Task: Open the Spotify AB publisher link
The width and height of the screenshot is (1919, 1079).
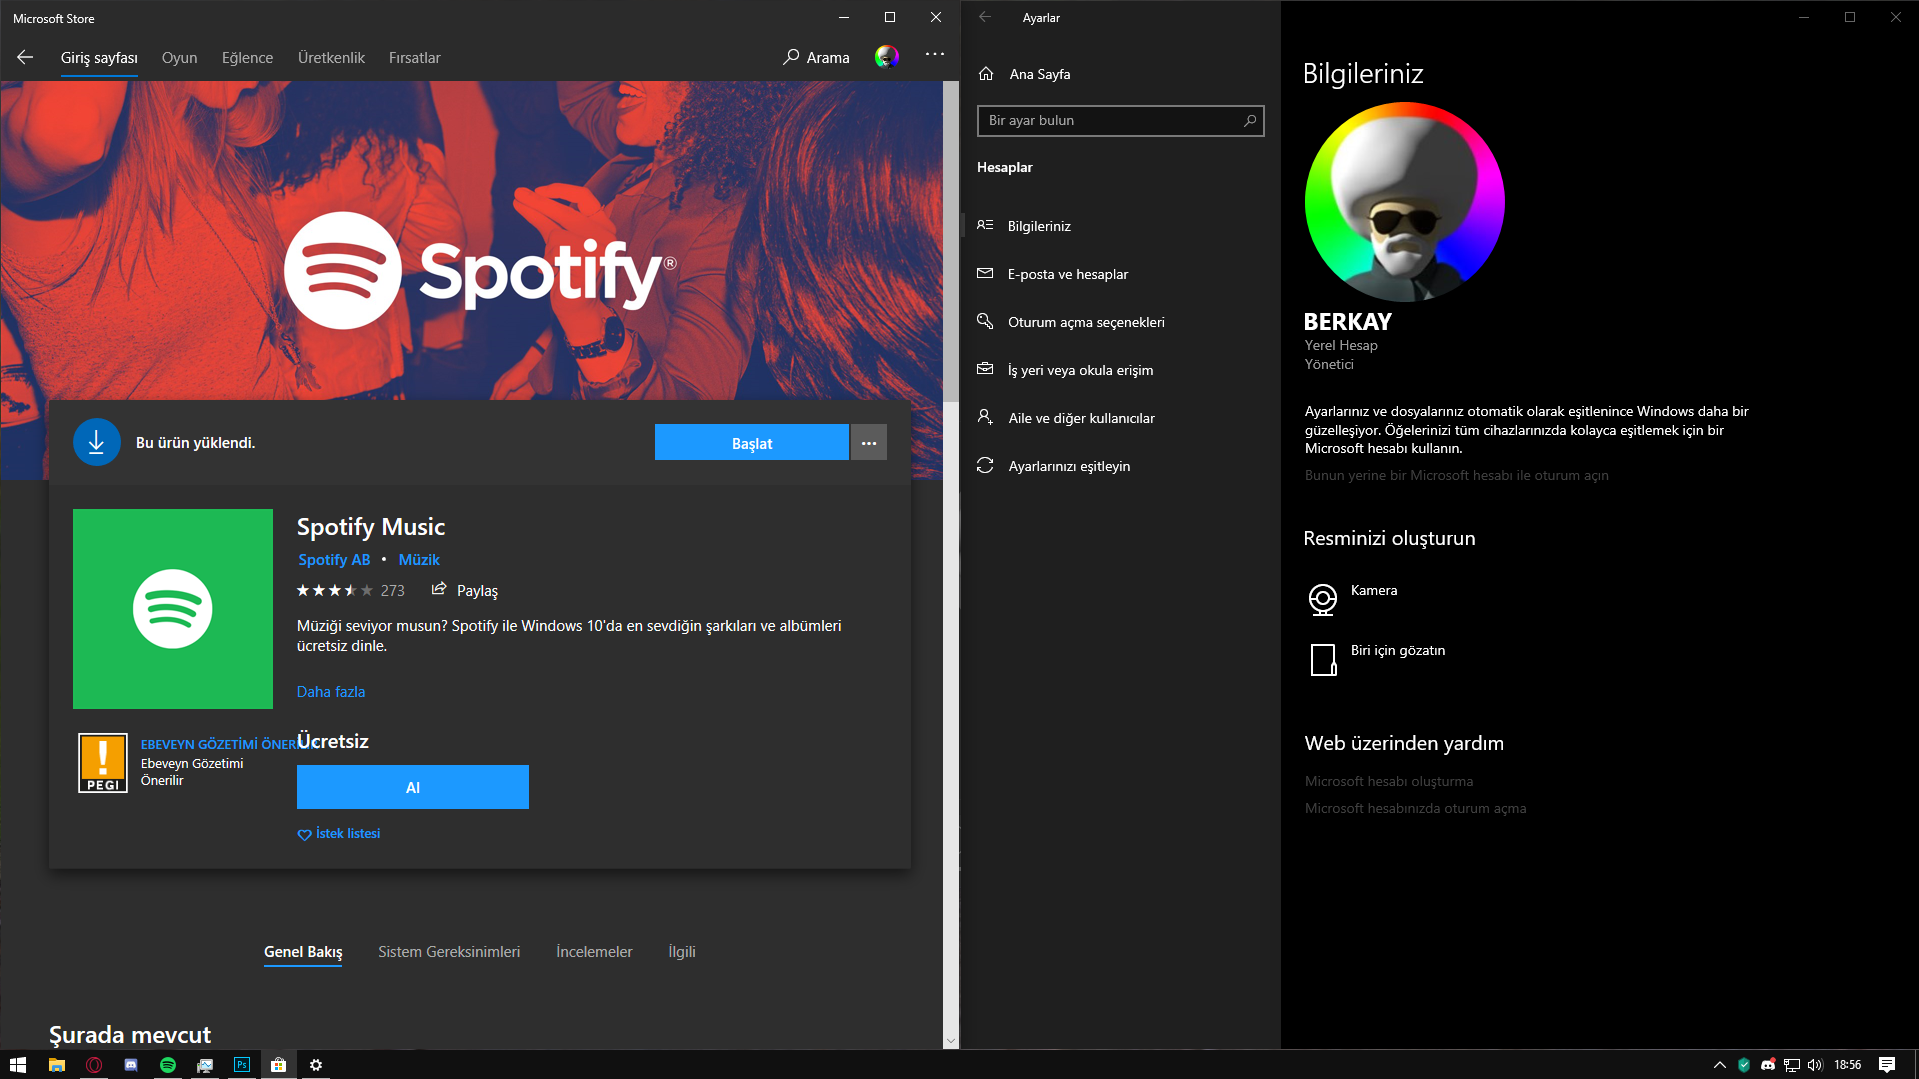Action: (334, 560)
